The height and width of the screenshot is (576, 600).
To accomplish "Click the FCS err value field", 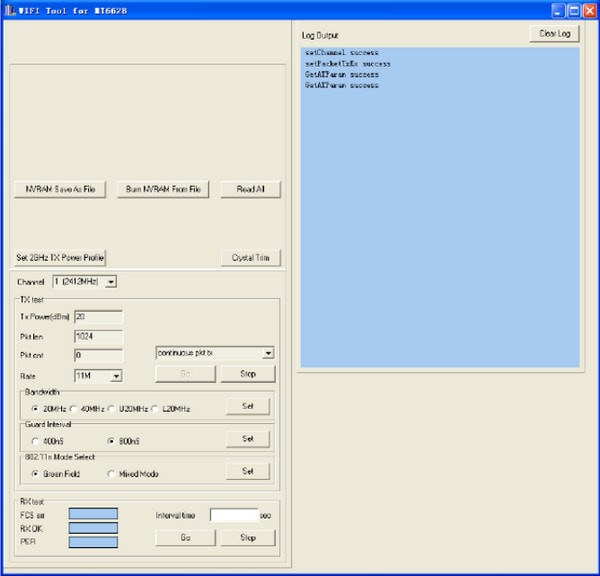I will 93,514.
